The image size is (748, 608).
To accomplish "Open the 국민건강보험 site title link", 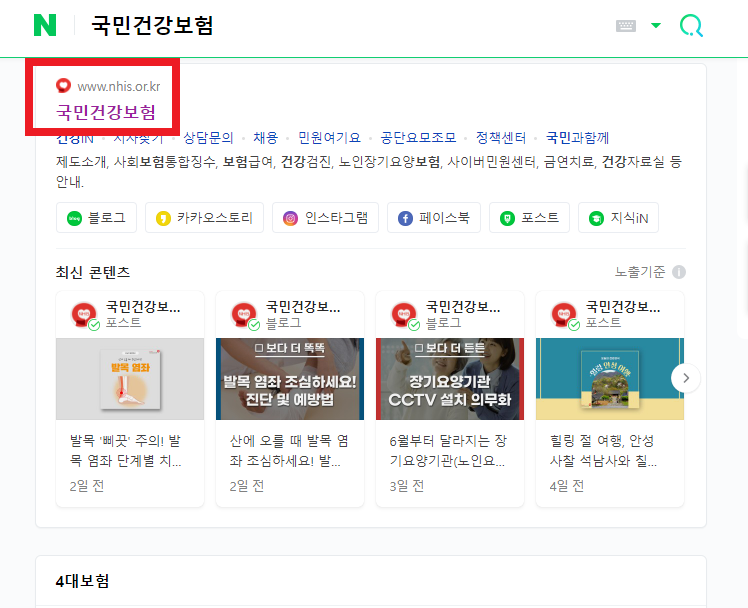I will pos(106,112).
